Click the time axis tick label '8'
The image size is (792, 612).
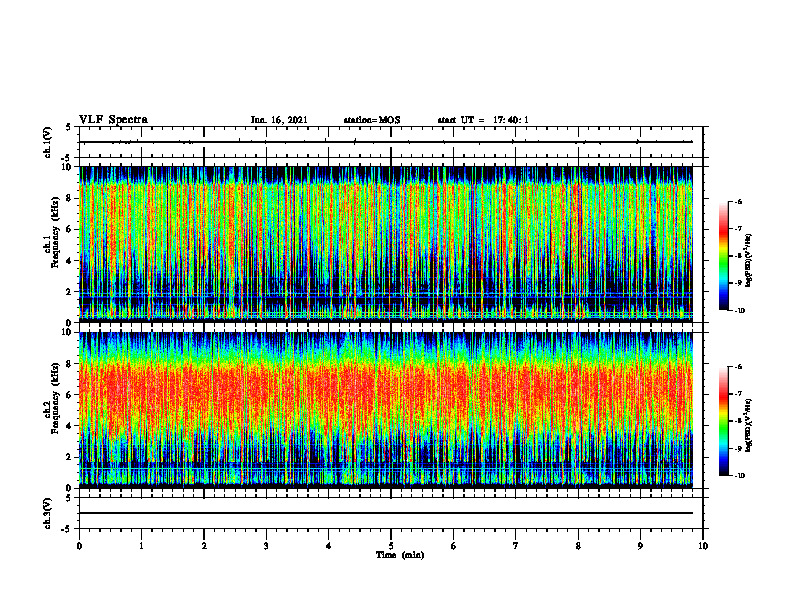click(x=578, y=546)
